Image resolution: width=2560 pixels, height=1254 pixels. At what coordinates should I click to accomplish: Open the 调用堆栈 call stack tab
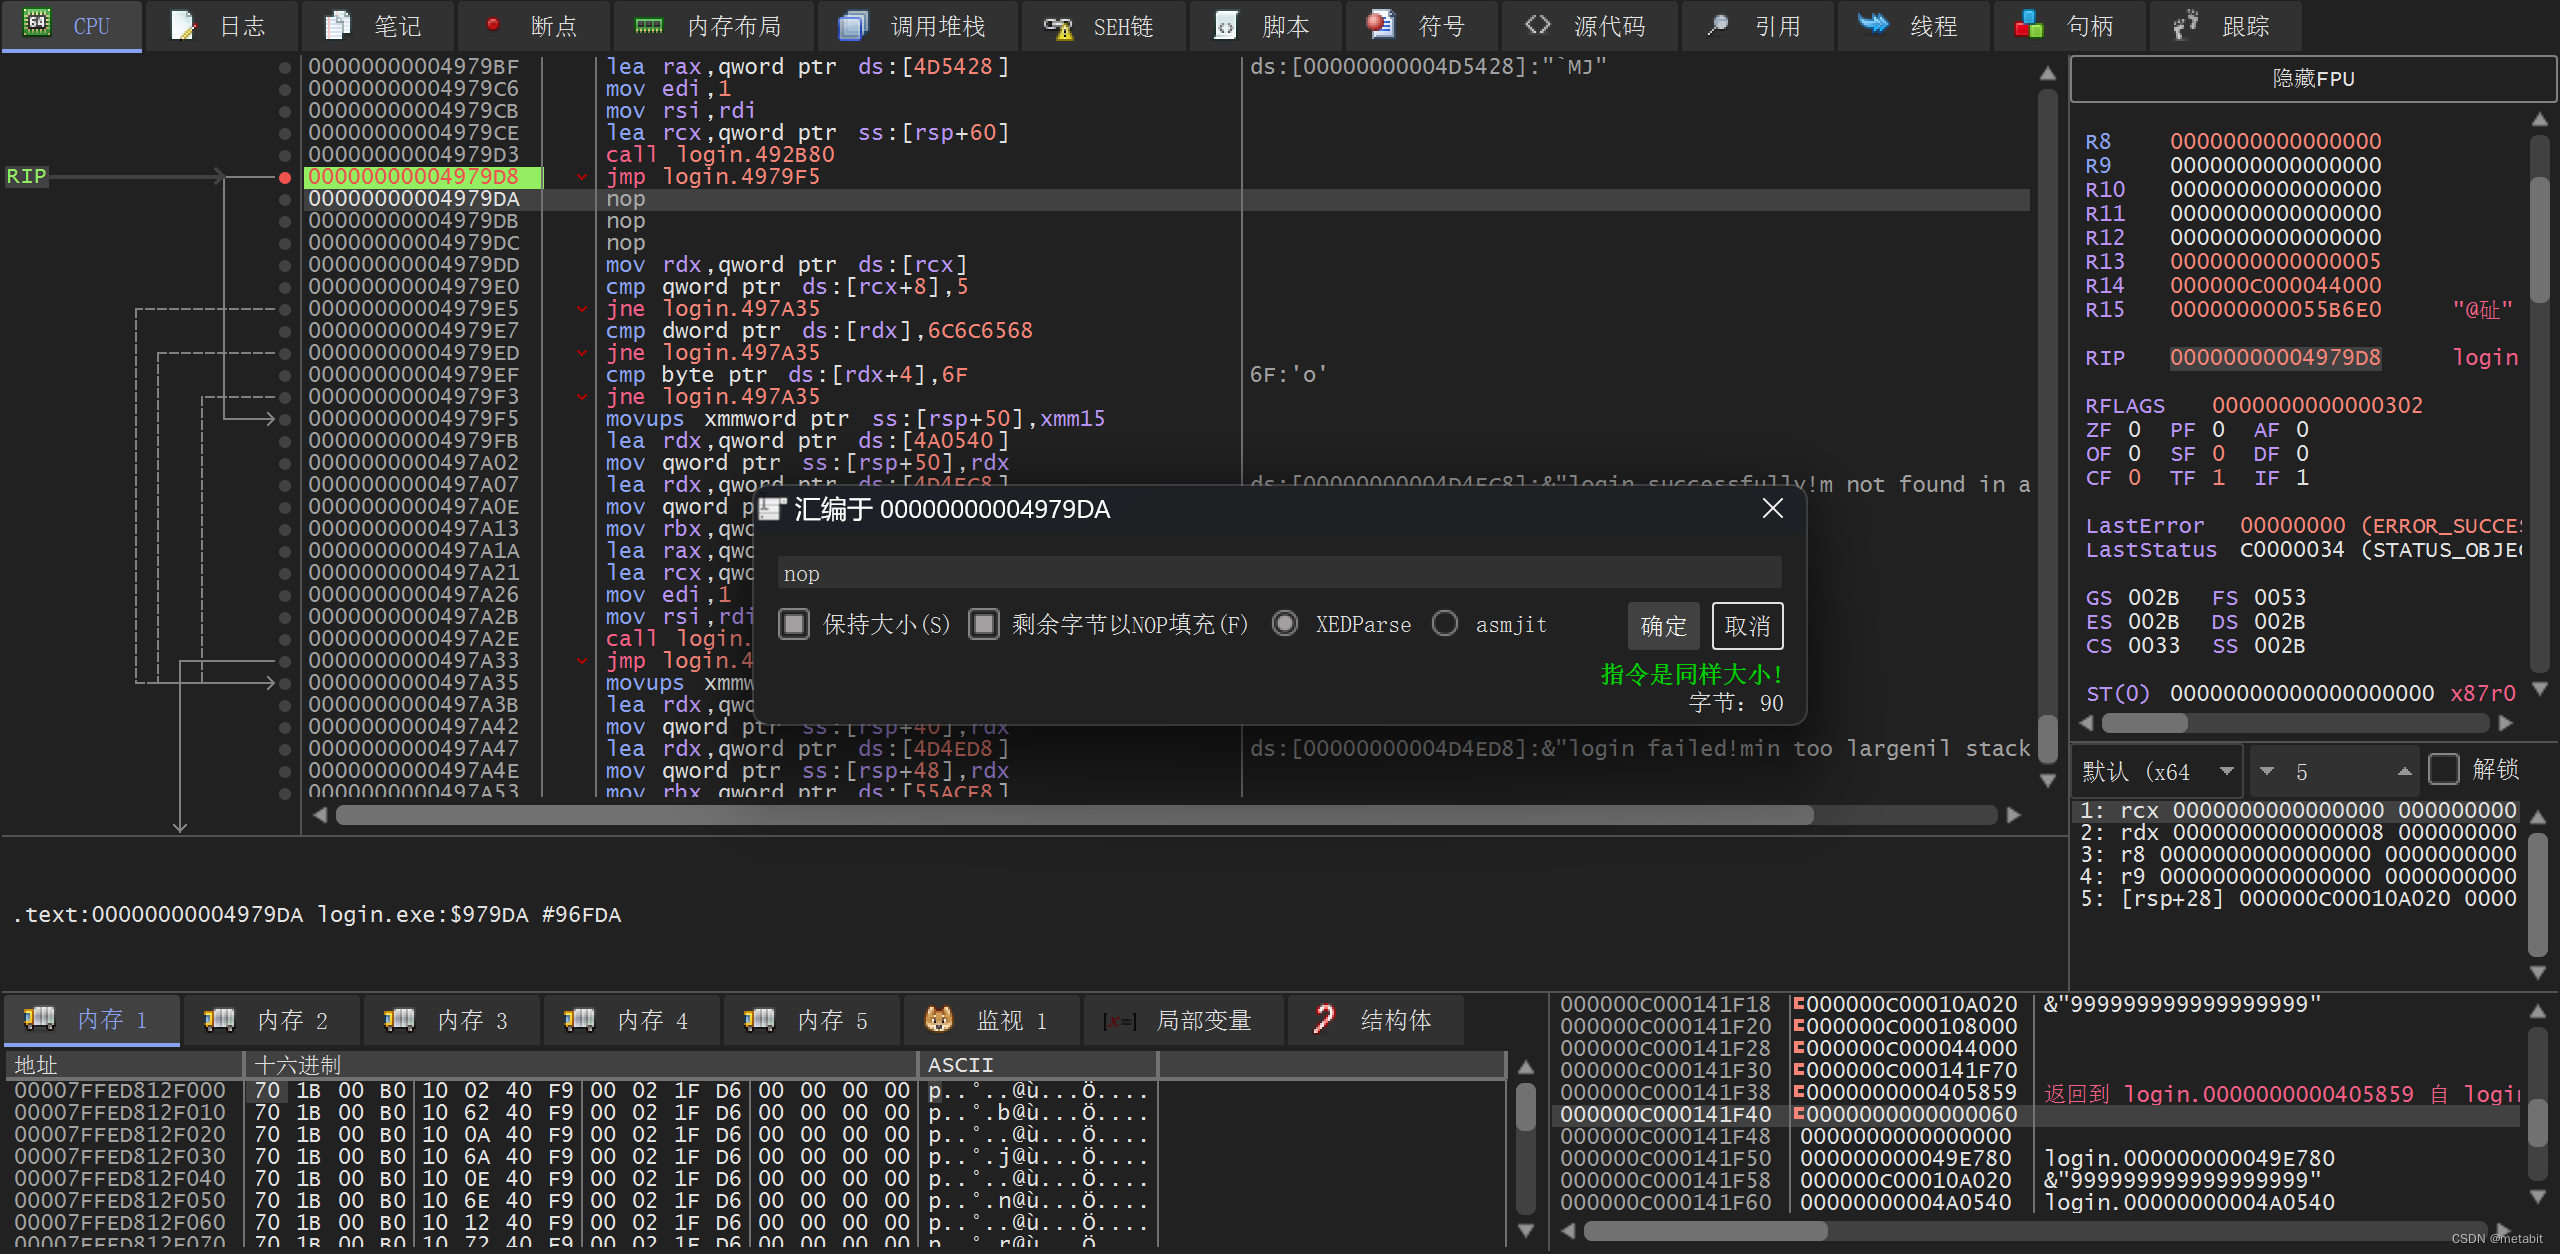917,26
